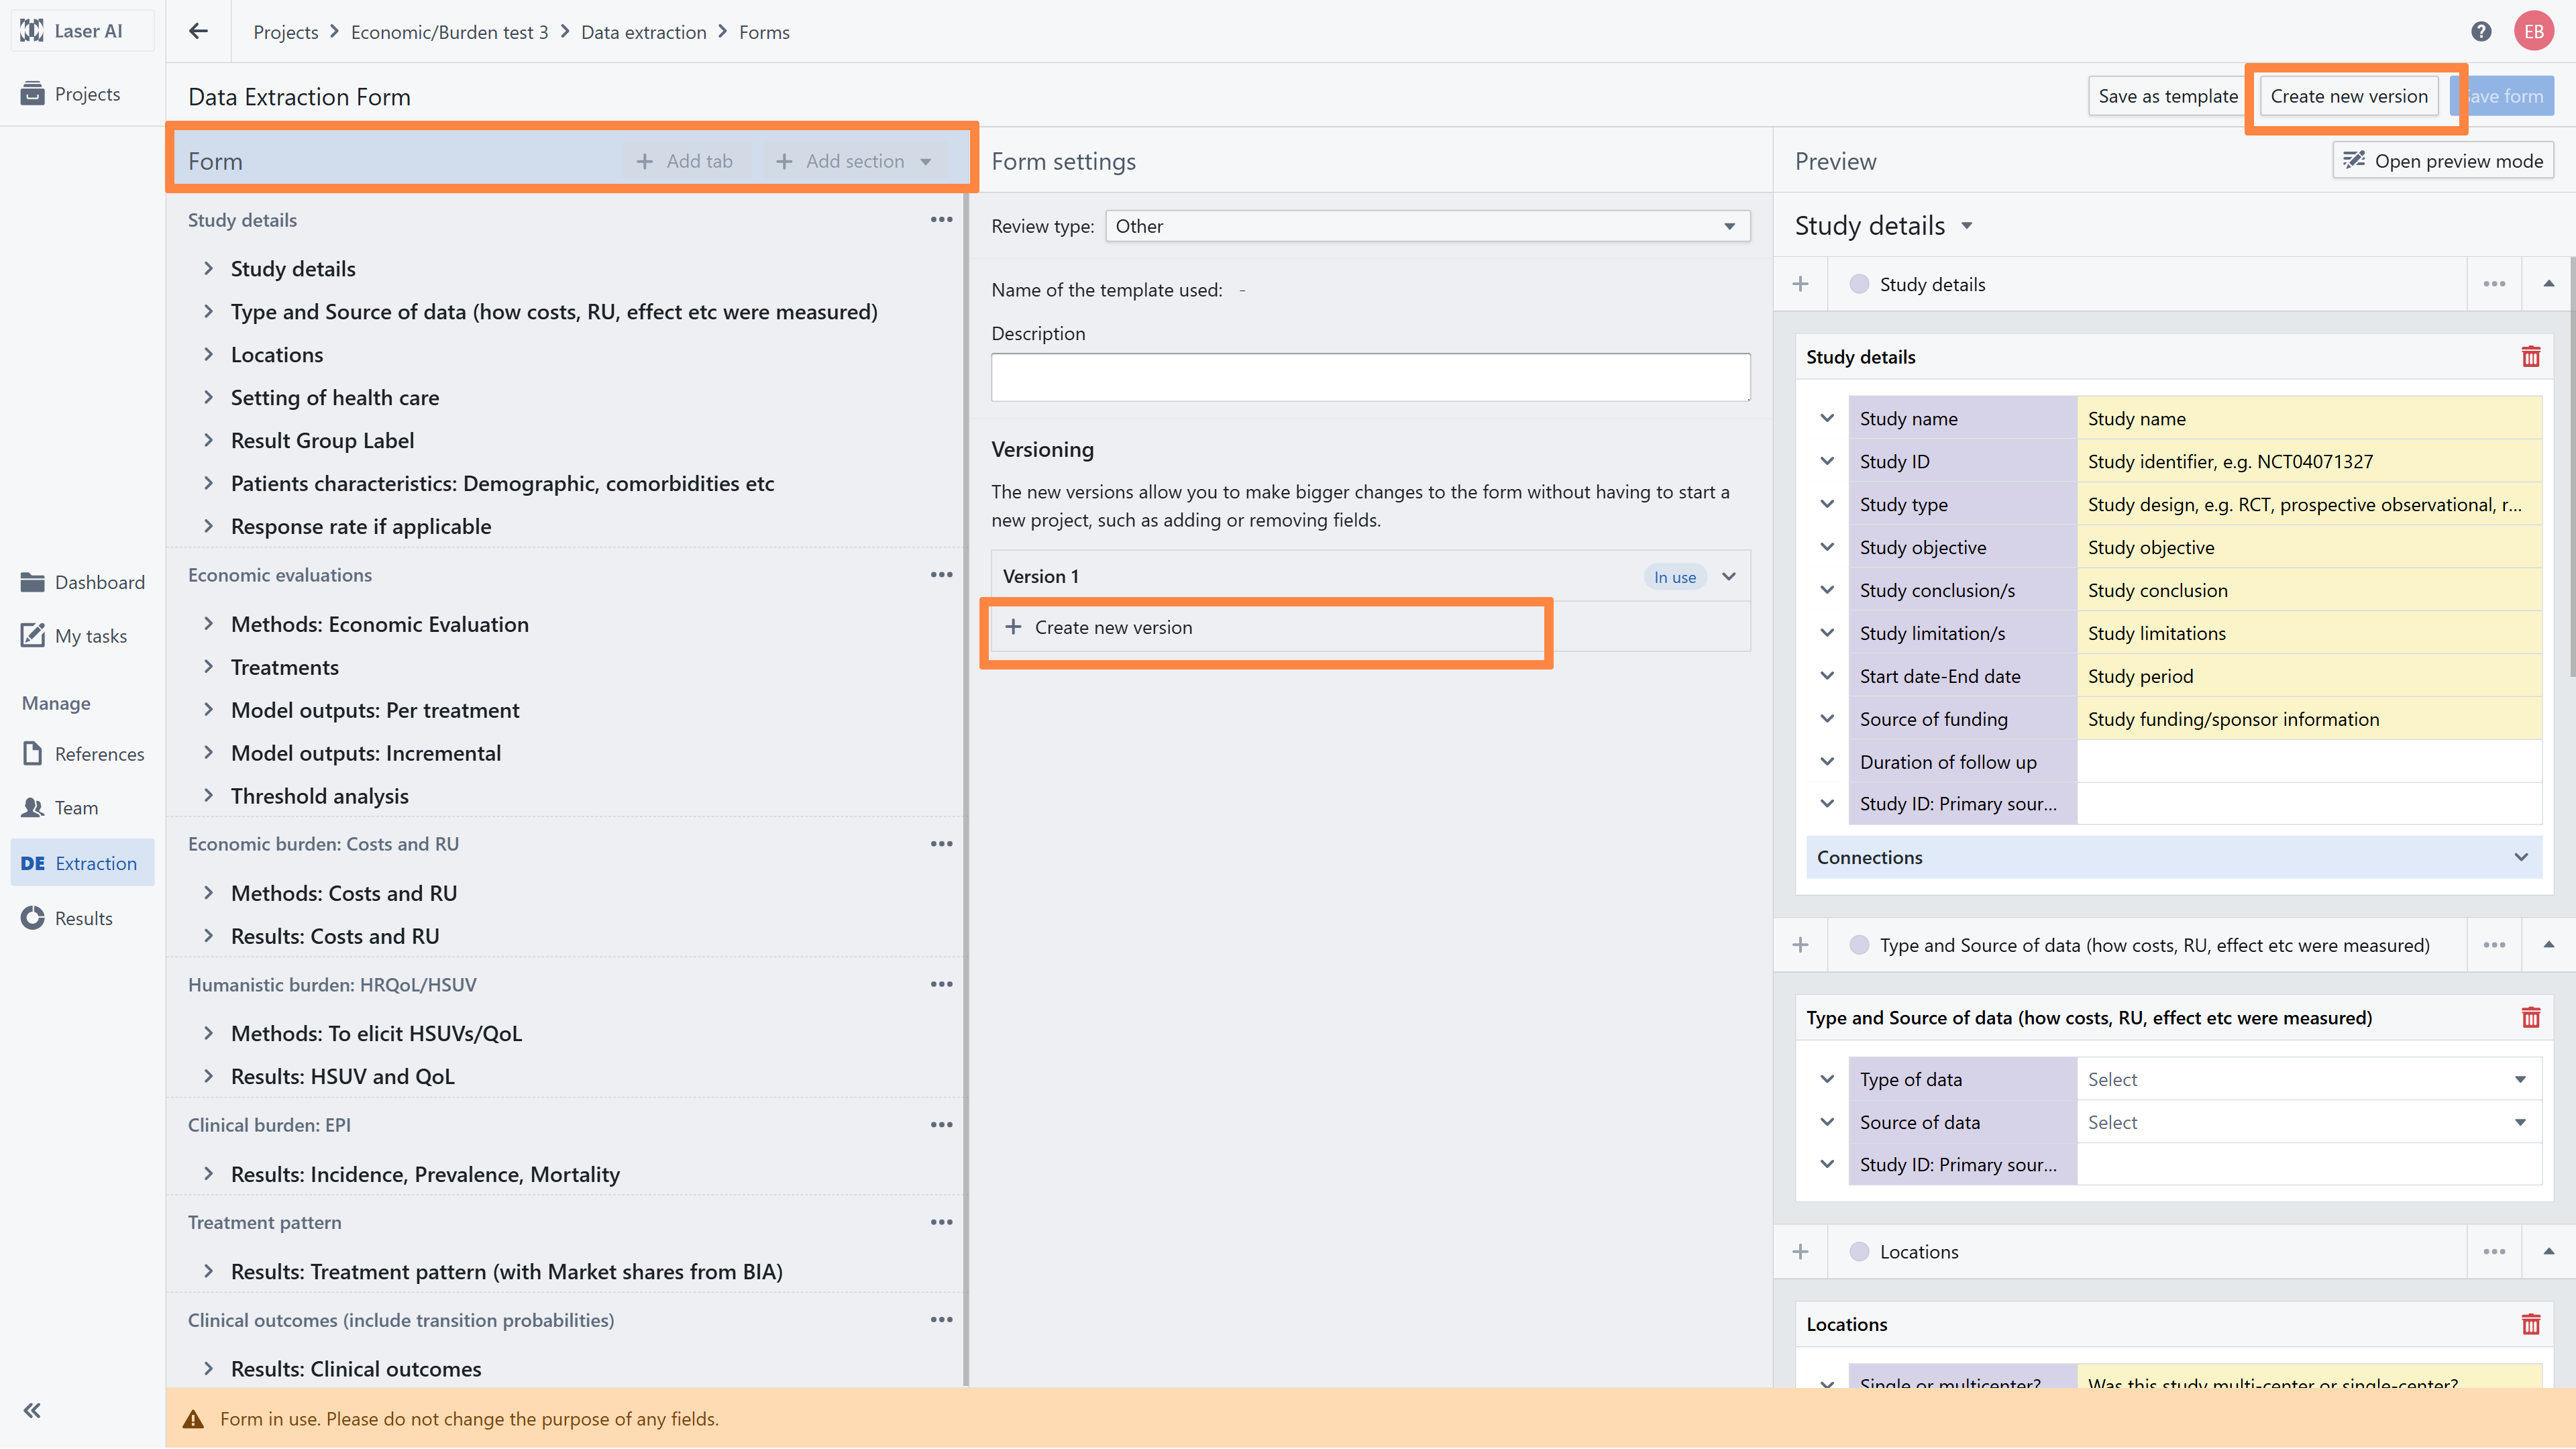The height and width of the screenshot is (1449, 2576).
Task: Click into the Description text field
Action: tap(1370, 377)
